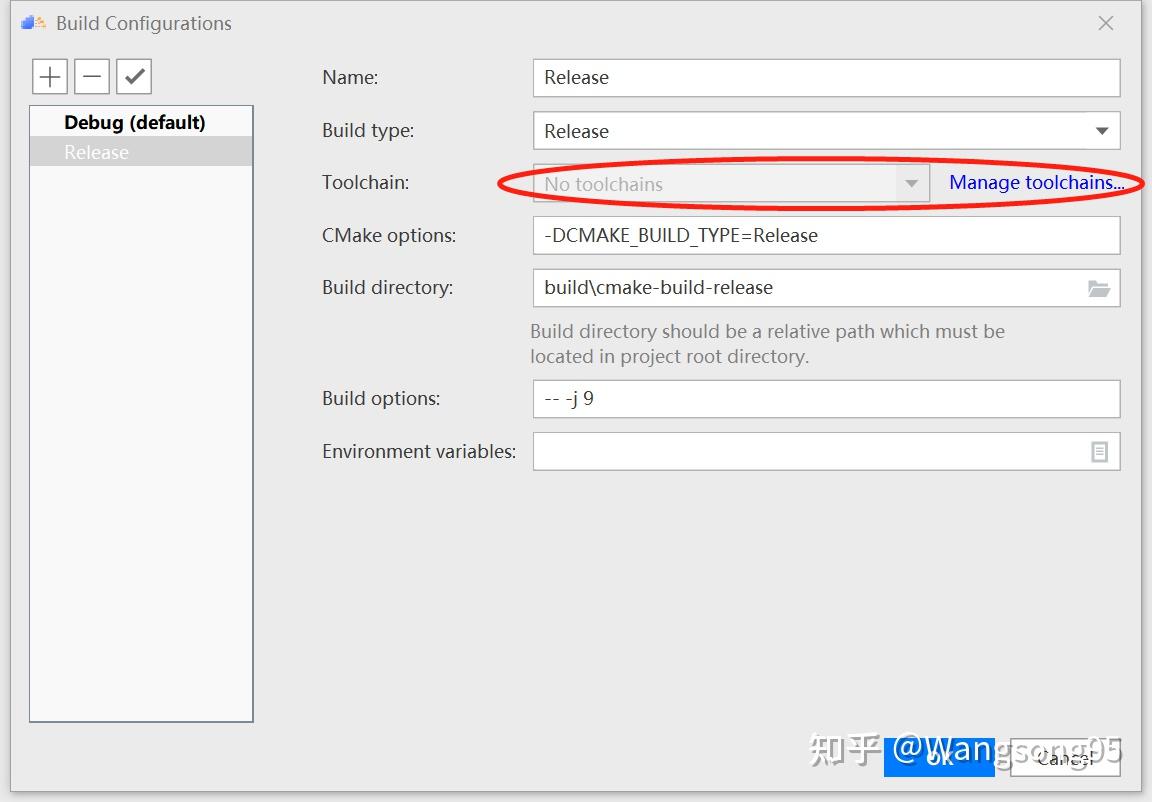Browse for build directory folder icon
The image size is (1152, 802).
1098,289
